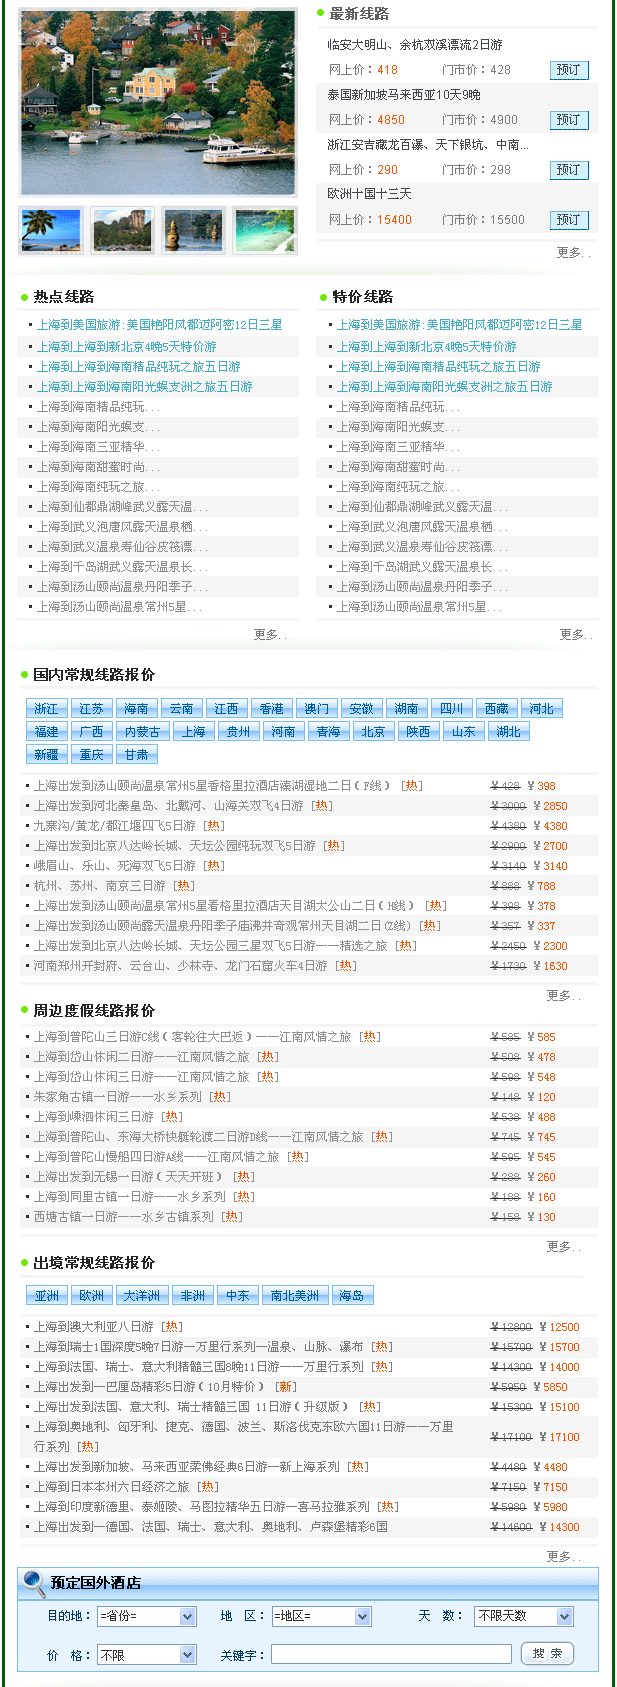Open 欧洲十国十三天 route link
617x1687 pixels.
click(x=369, y=193)
